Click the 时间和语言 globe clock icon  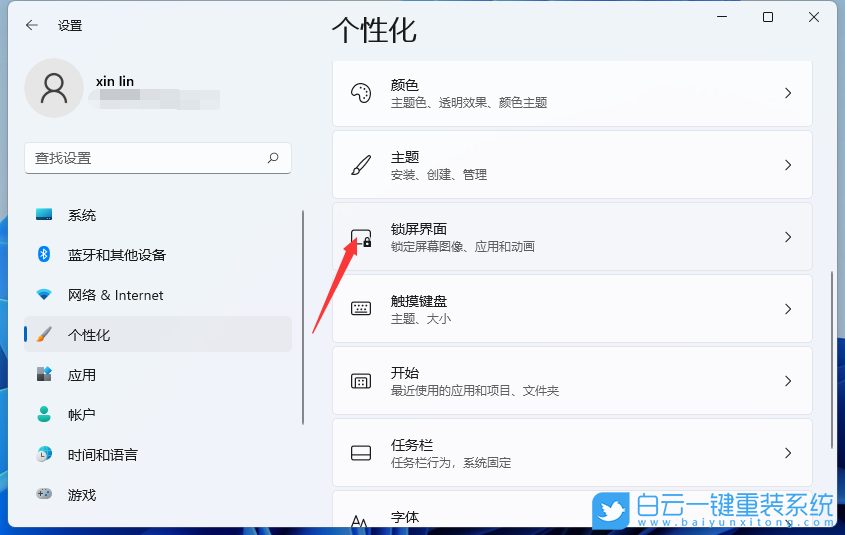coord(44,454)
